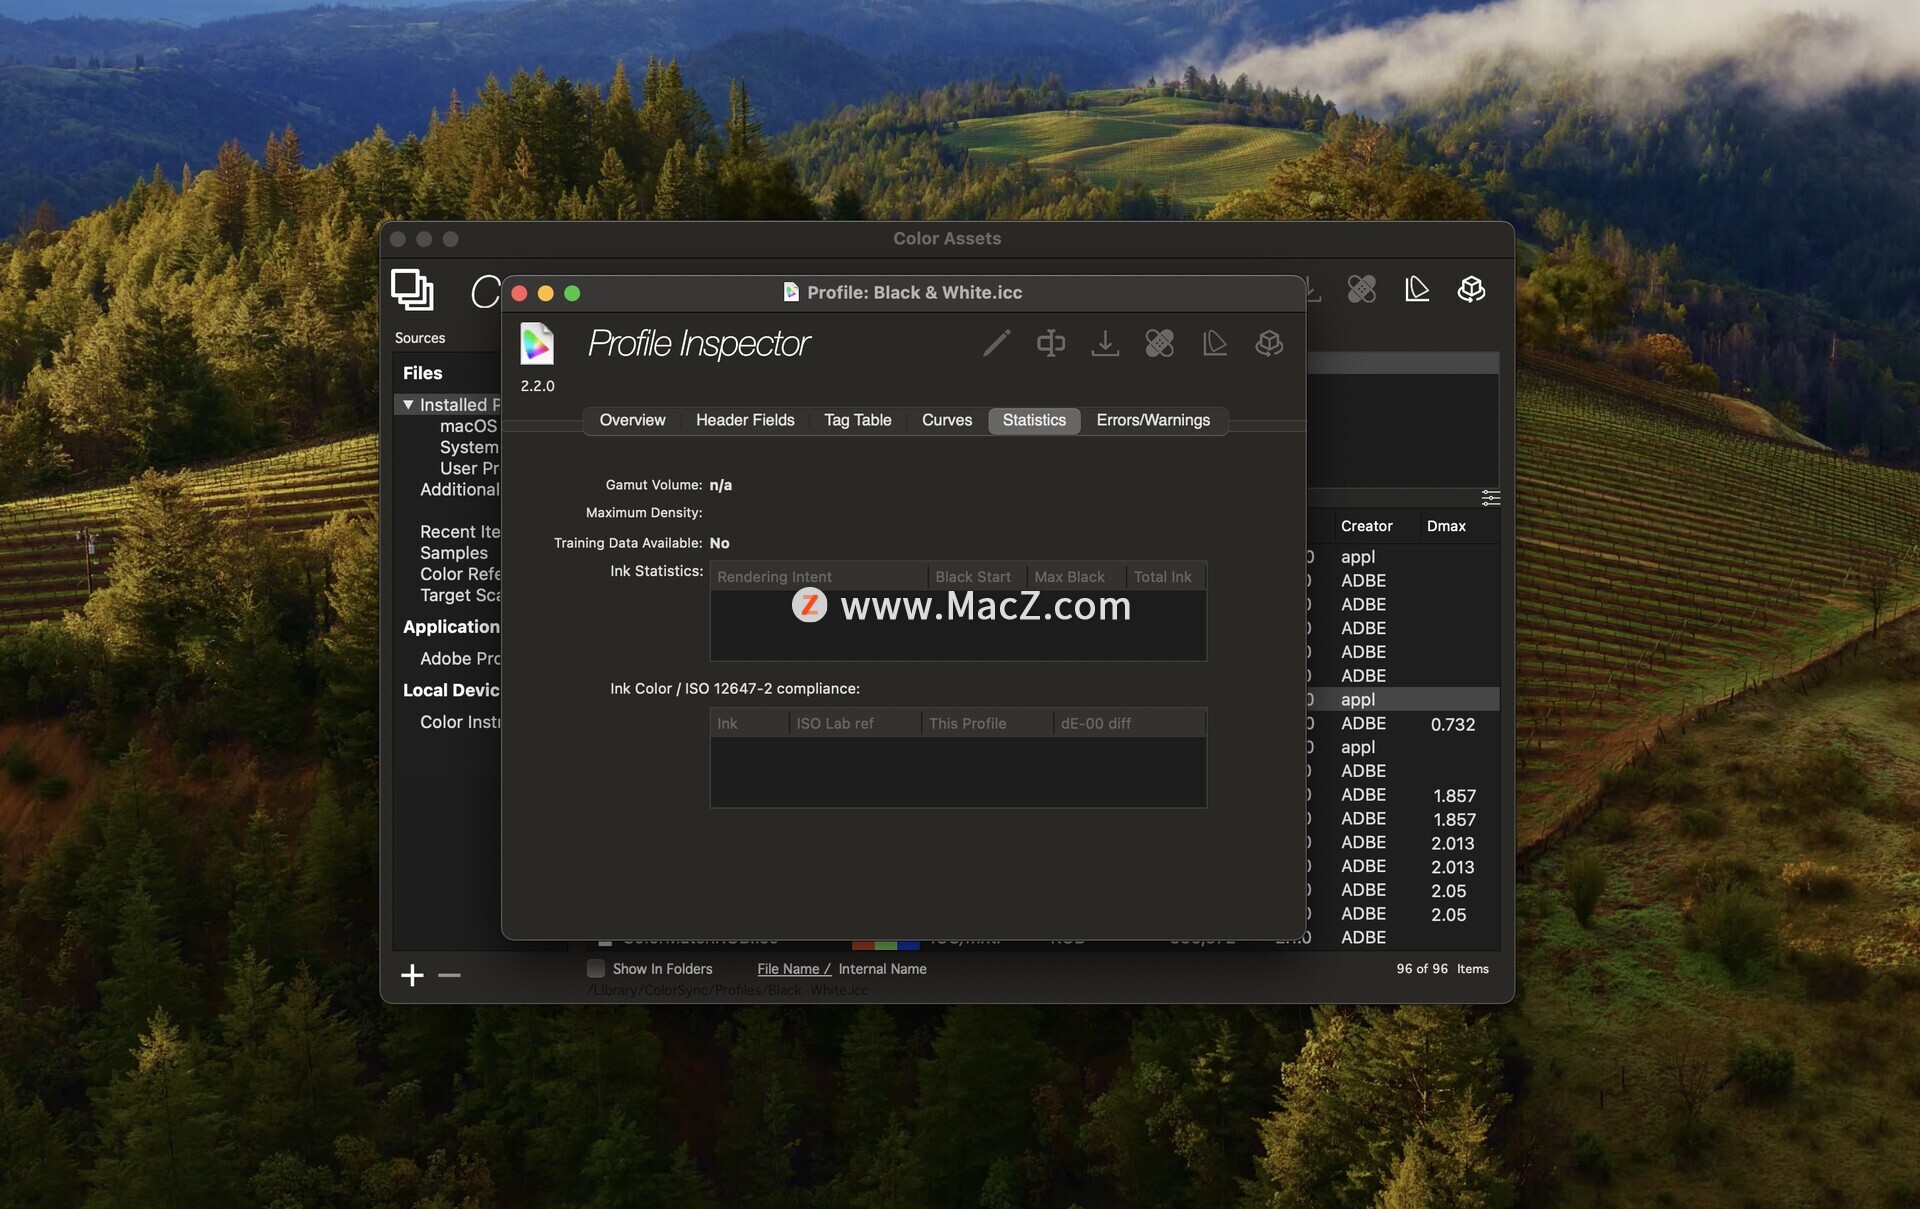Click the gamut graph icon in Color Assets toolbar
Image resolution: width=1920 pixels, height=1209 pixels.
1416,289
